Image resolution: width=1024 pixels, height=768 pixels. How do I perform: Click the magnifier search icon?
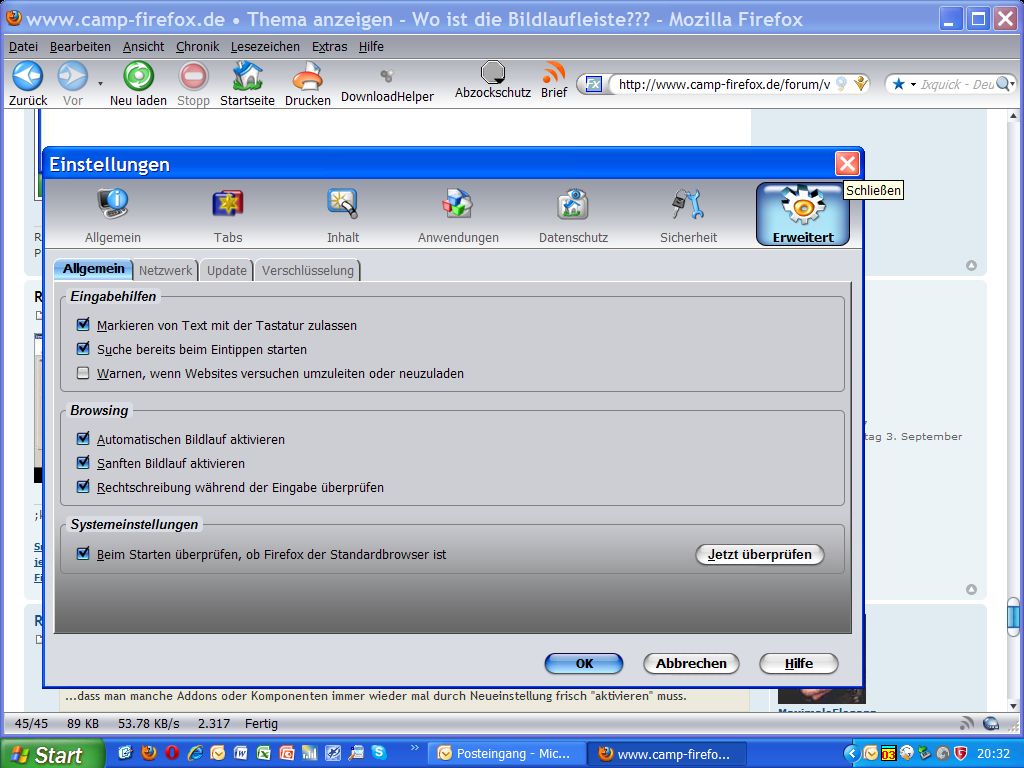pyautogui.click(x=1003, y=84)
